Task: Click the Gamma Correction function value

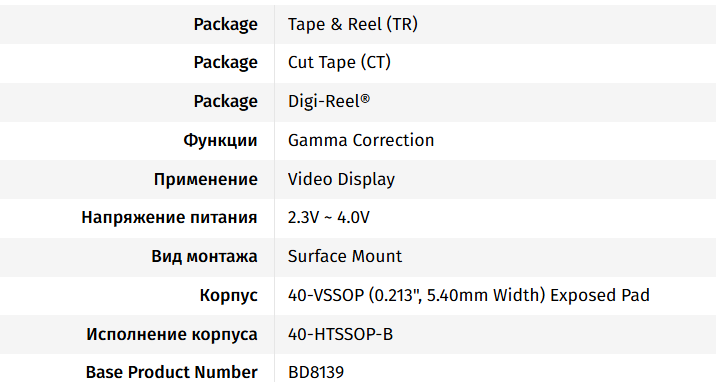Action: [x=361, y=140]
